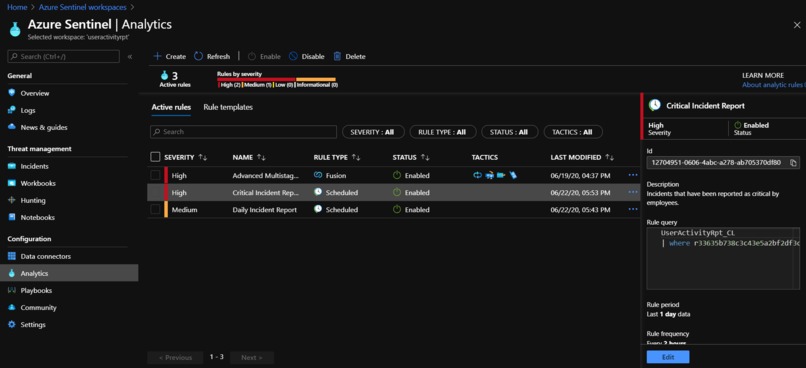Switch to the Active rules tab

[171, 107]
